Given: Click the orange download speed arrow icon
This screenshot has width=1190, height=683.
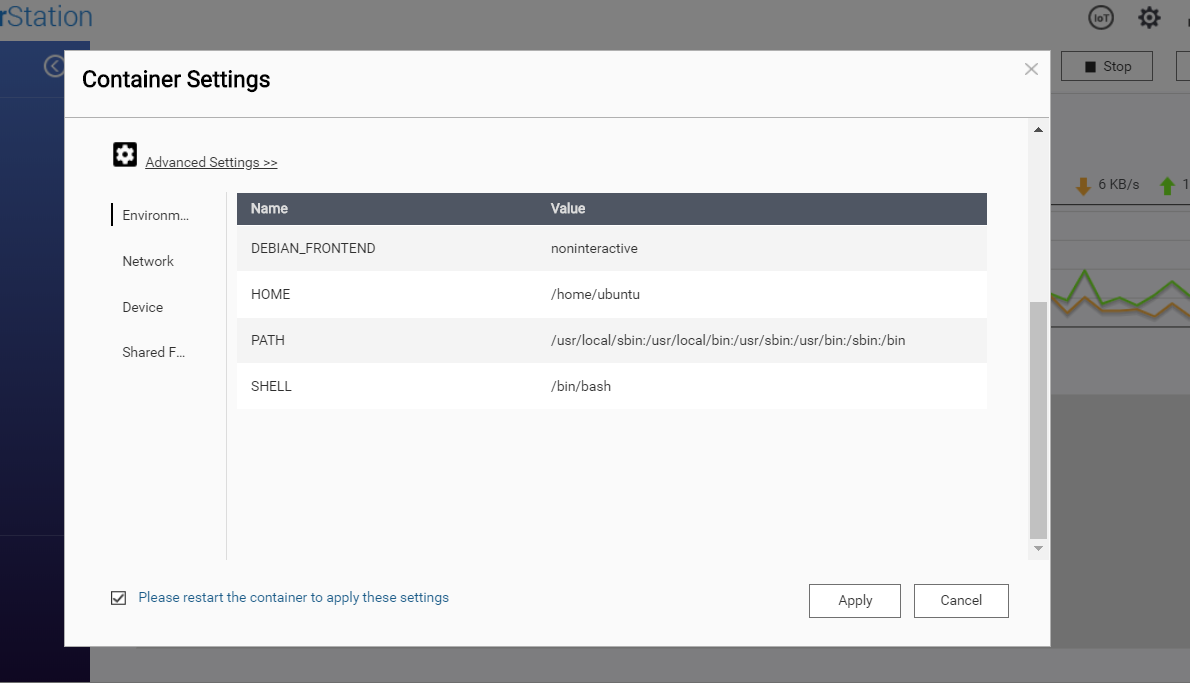Looking at the screenshot, I should [1086, 184].
